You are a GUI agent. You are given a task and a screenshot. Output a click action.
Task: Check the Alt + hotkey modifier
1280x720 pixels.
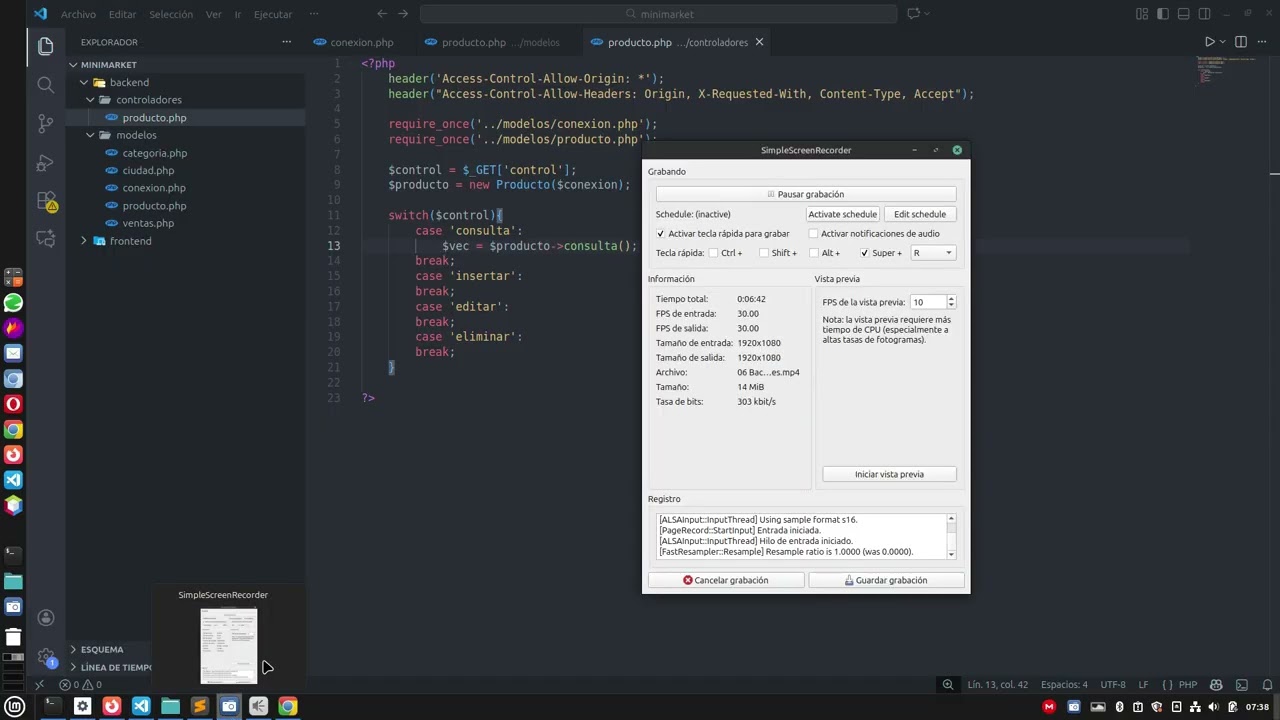point(813,253)
